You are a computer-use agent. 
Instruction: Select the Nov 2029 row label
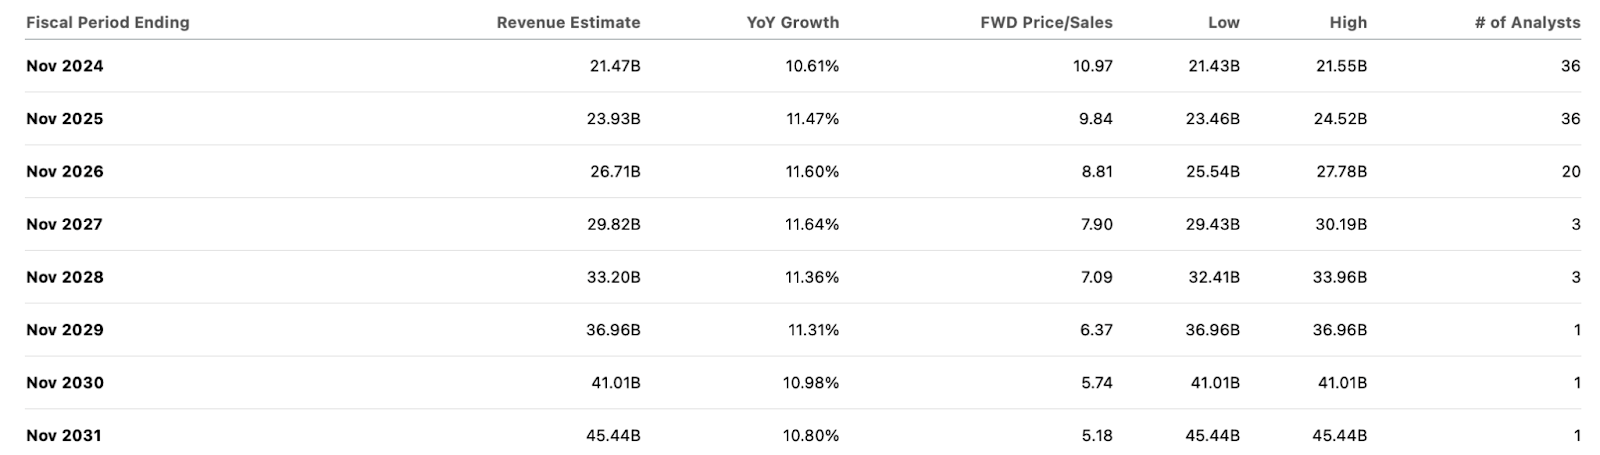[x=65, y=330]
